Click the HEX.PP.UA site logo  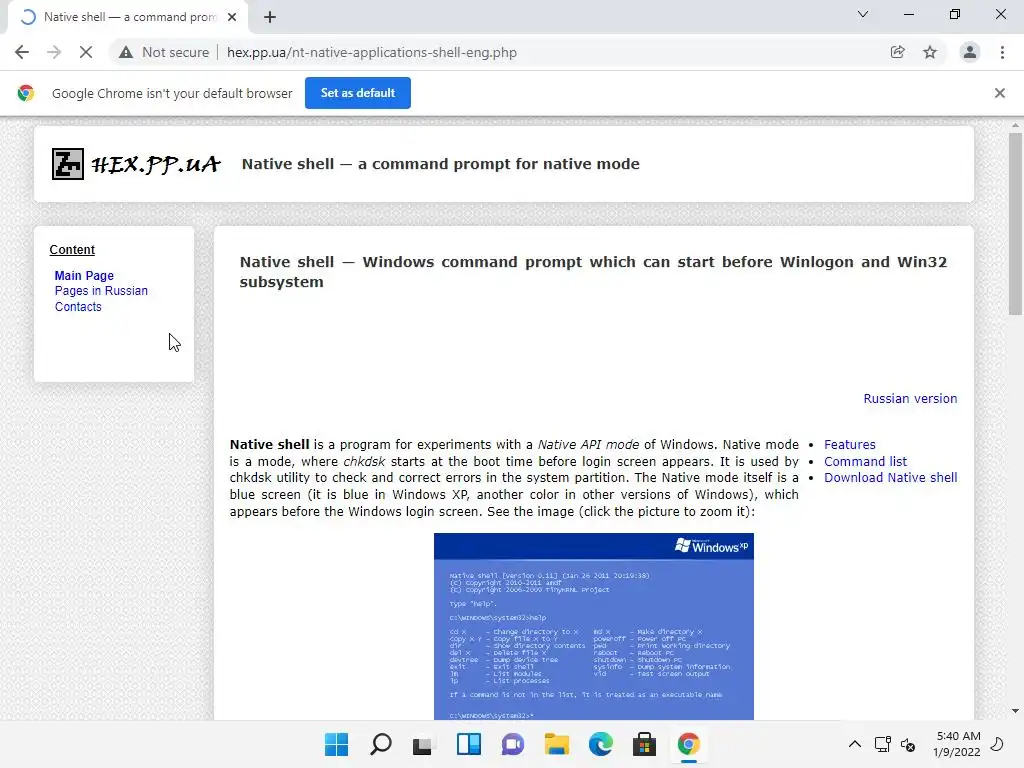(136, 164)
